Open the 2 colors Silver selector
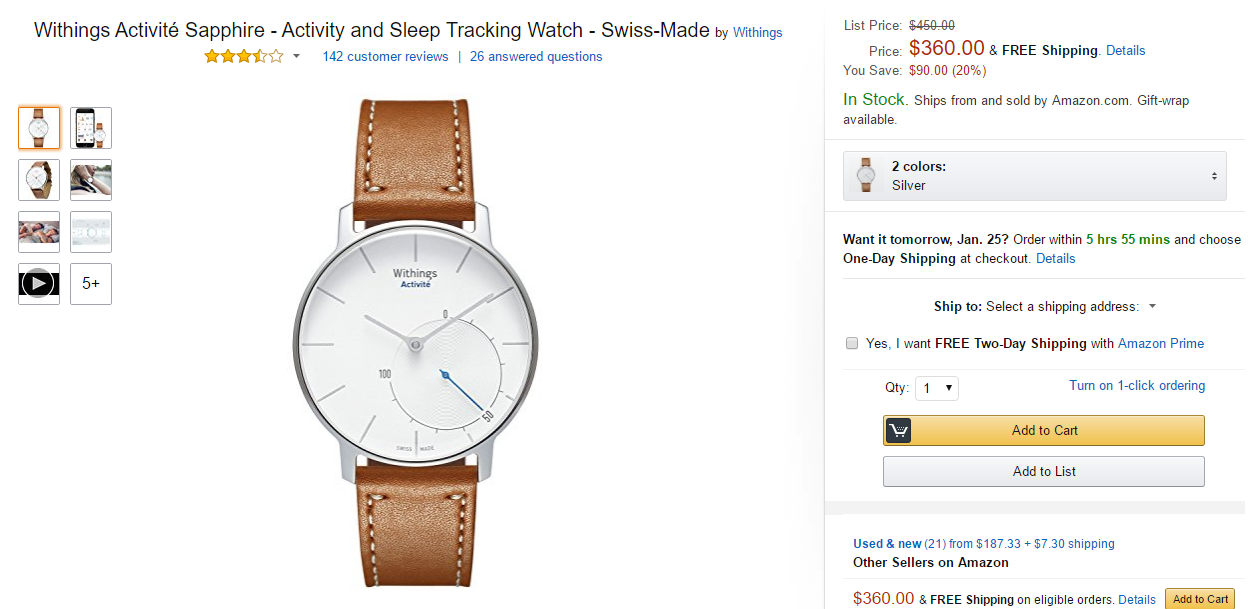The image size is (1253, 609). (x=1035, y=175)
